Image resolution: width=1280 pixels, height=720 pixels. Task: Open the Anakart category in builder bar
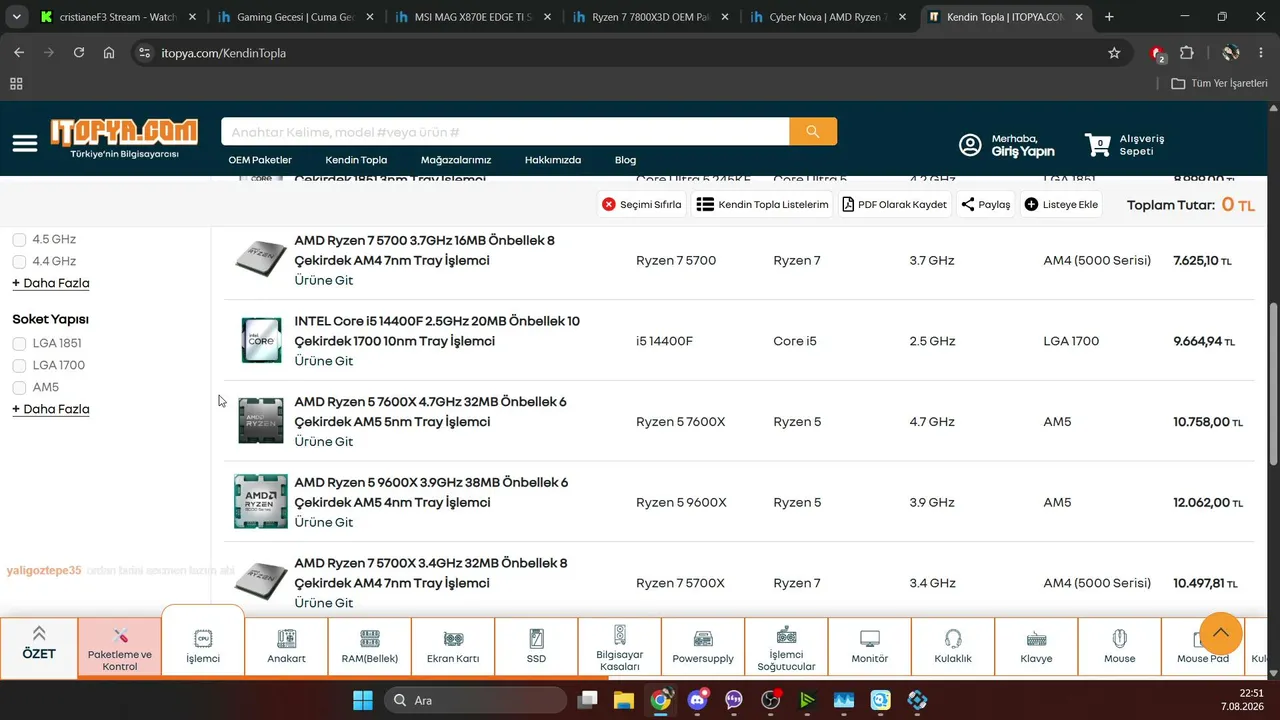(x=287, y=647)
